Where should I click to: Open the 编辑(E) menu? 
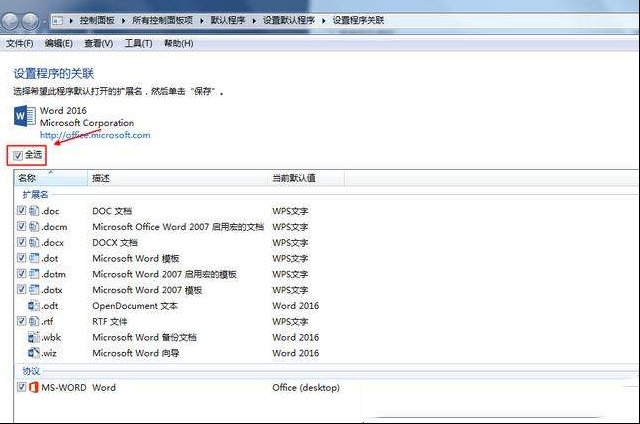pos(58,43)
